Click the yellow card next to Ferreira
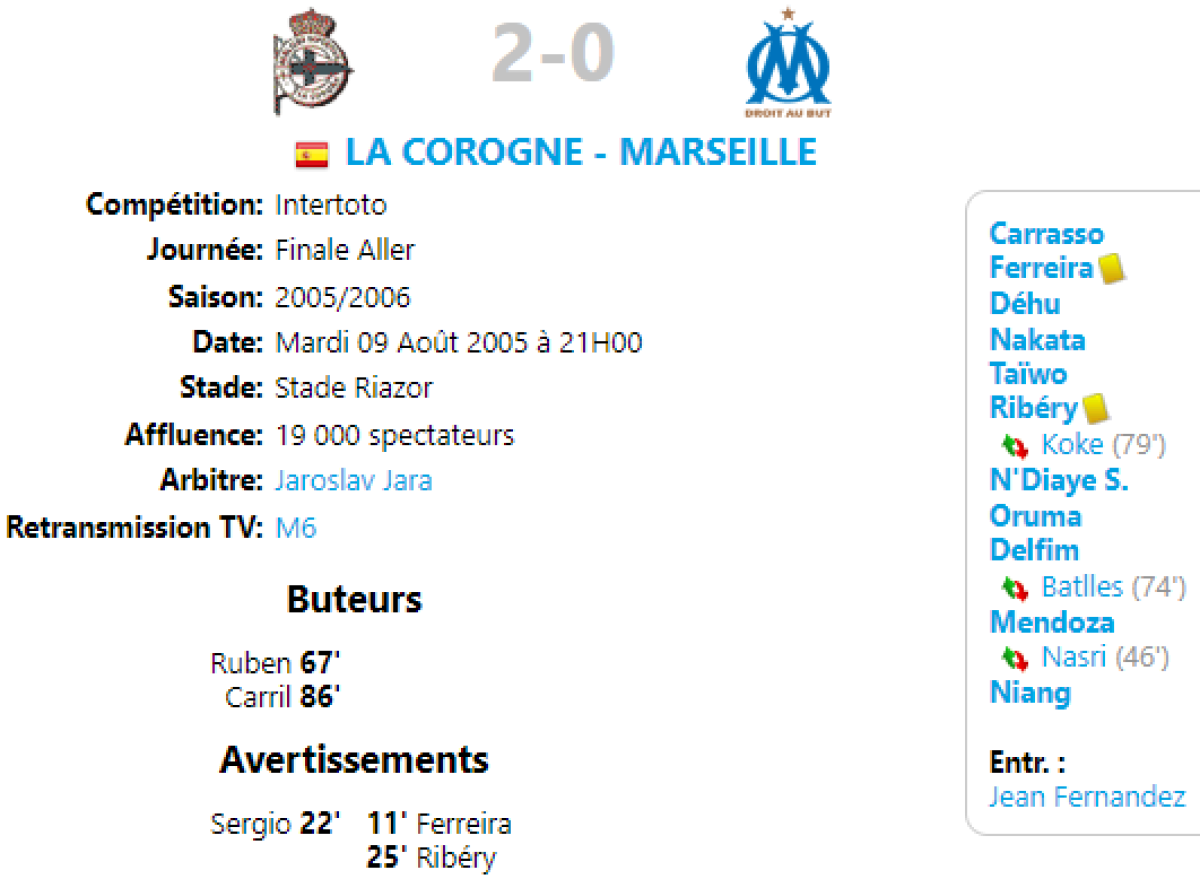The height and width of the screenshot is (879, 1200). tap(1111, 269)
